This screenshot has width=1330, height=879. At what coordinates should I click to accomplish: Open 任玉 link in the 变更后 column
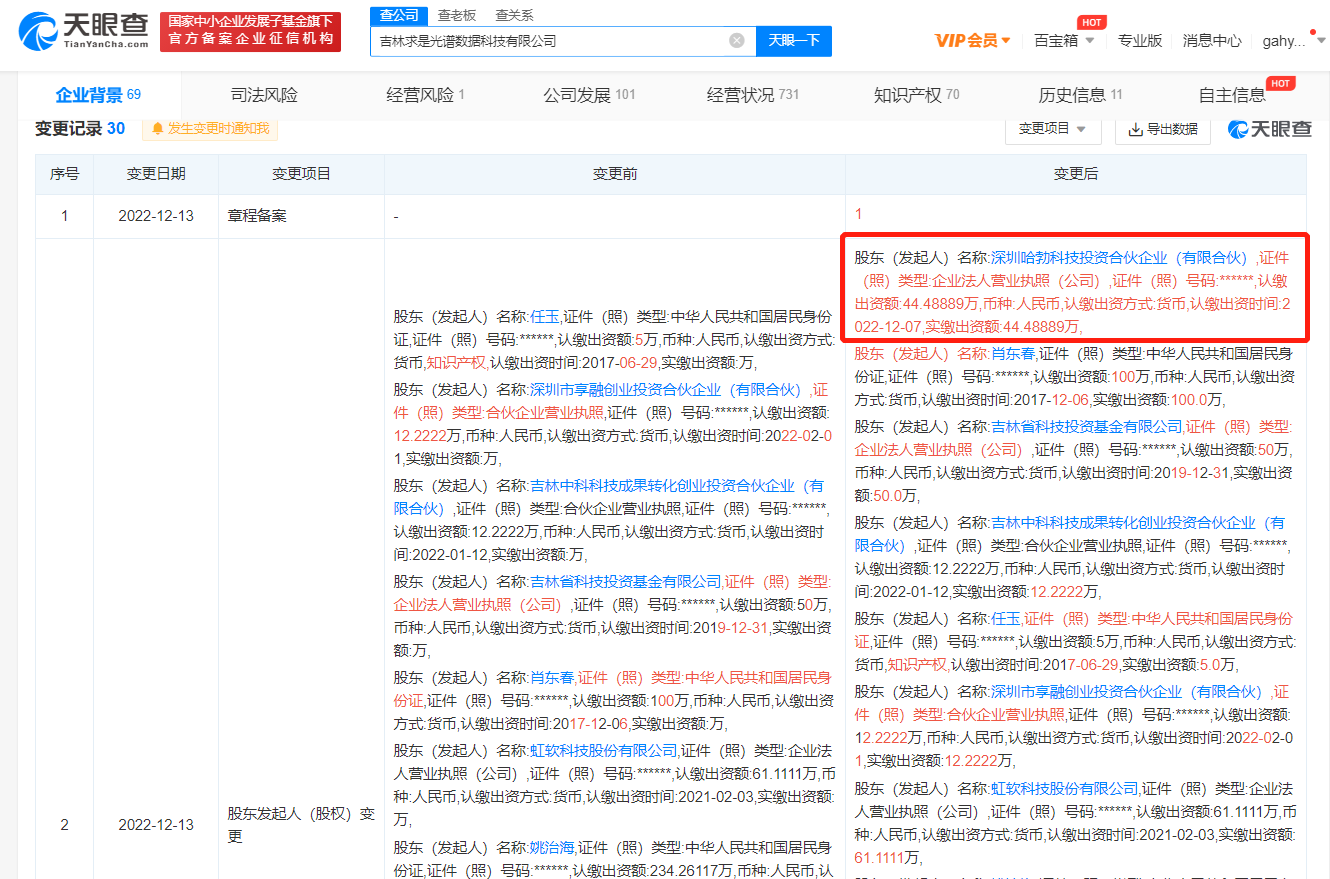pos(1006,619)
